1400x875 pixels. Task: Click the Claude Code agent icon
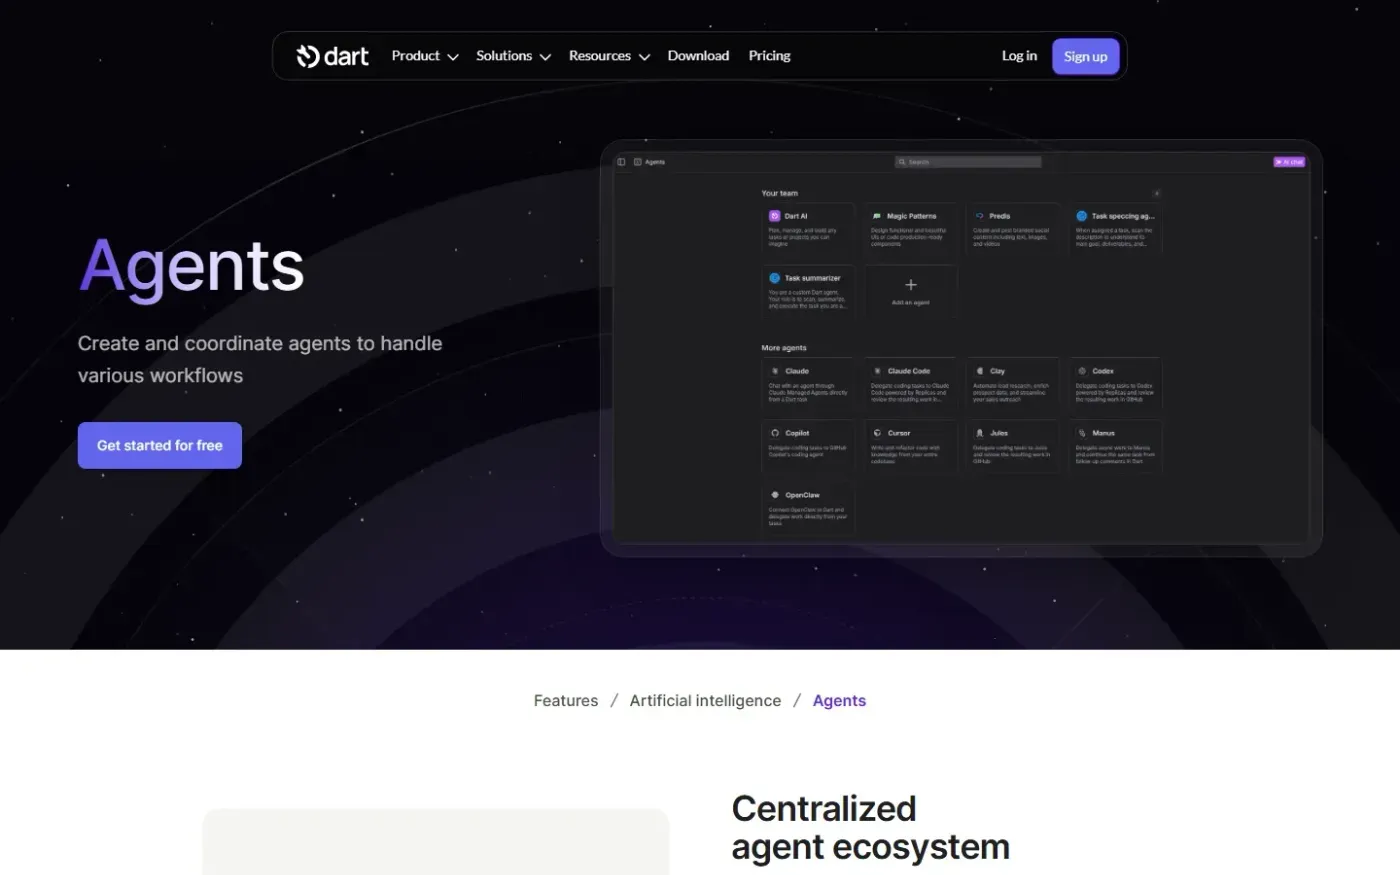click(x=877, y=371)
